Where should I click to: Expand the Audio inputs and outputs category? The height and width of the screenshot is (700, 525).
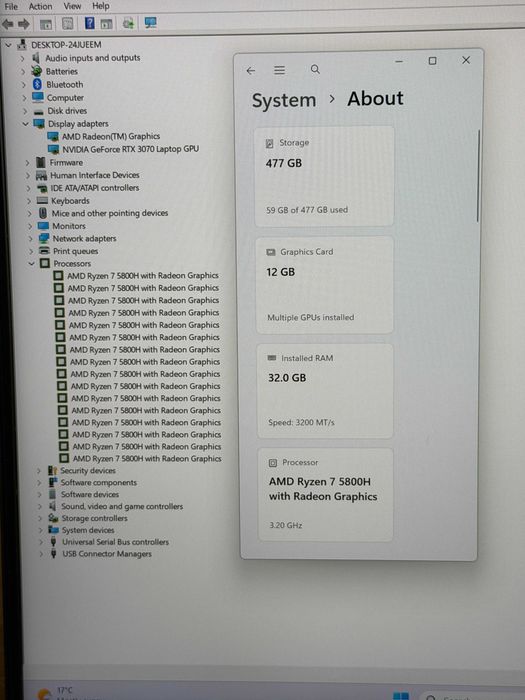pos(22,58)
